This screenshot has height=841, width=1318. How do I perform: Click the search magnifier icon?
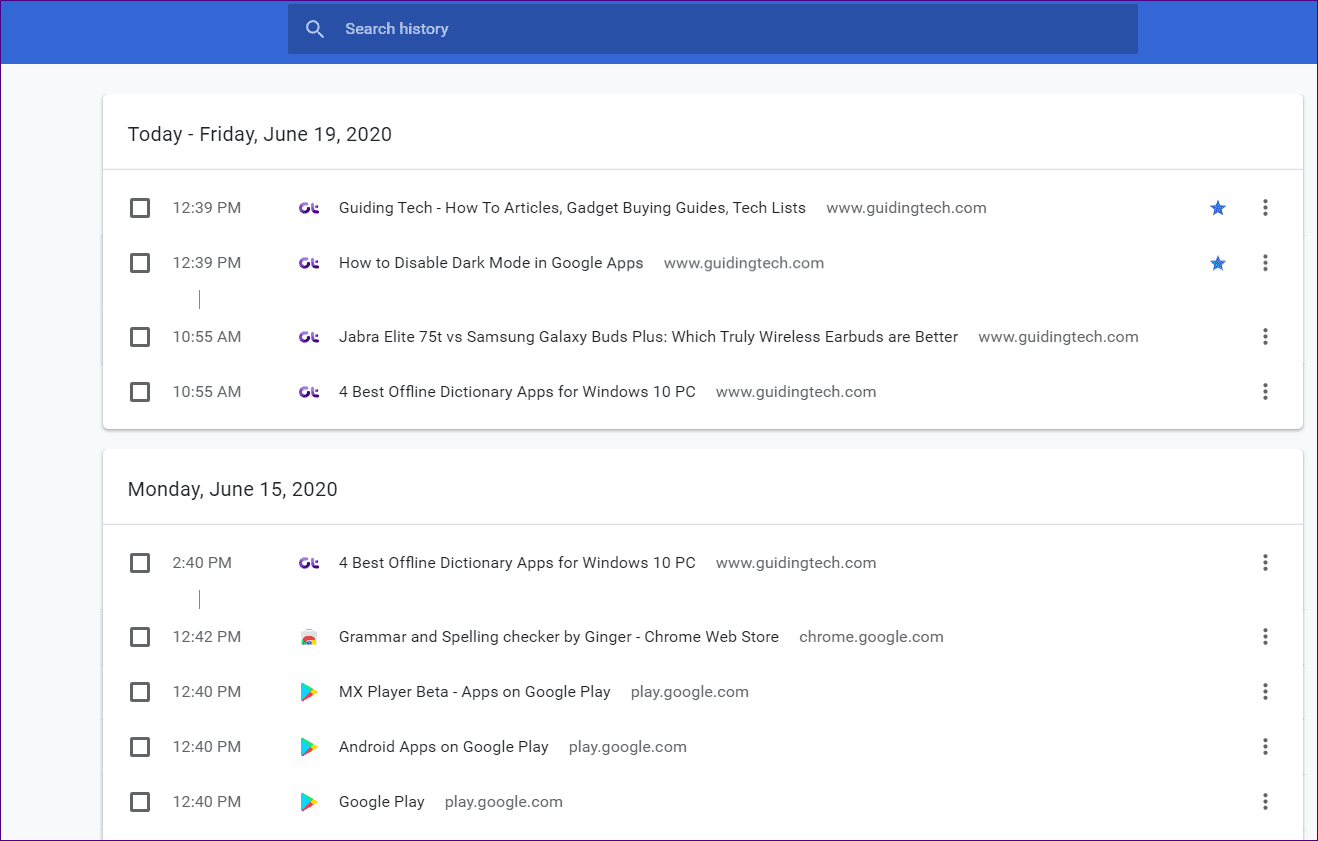tap(315, 29)
